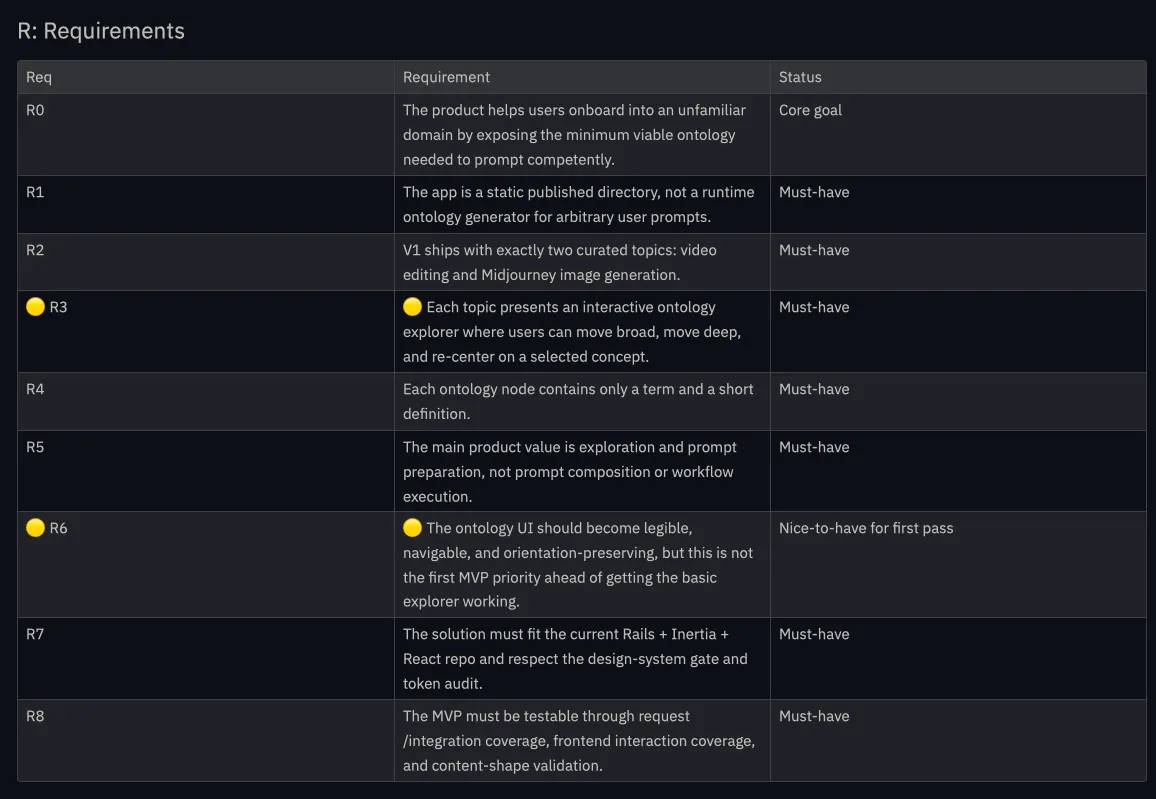Click the 'R: Requirements' section heading
Viewport: 1156px width, 799px height.
[x=101, y=31]
